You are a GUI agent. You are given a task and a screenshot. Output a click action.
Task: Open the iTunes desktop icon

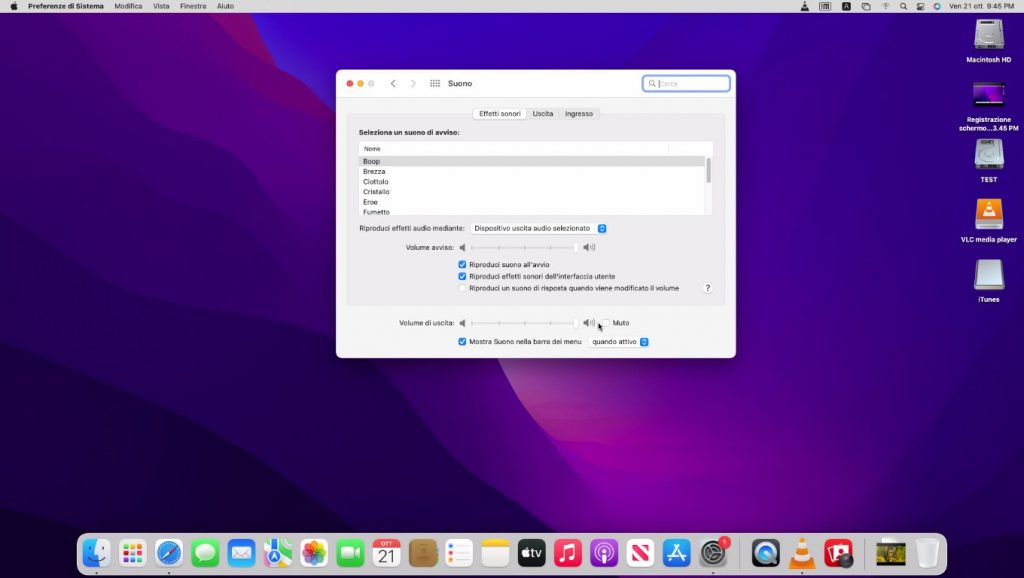point(988,275)
